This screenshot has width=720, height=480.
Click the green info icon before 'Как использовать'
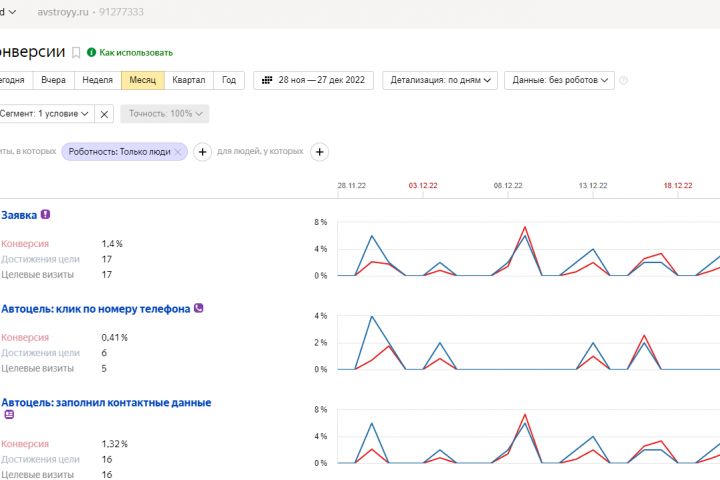(92, 52)
